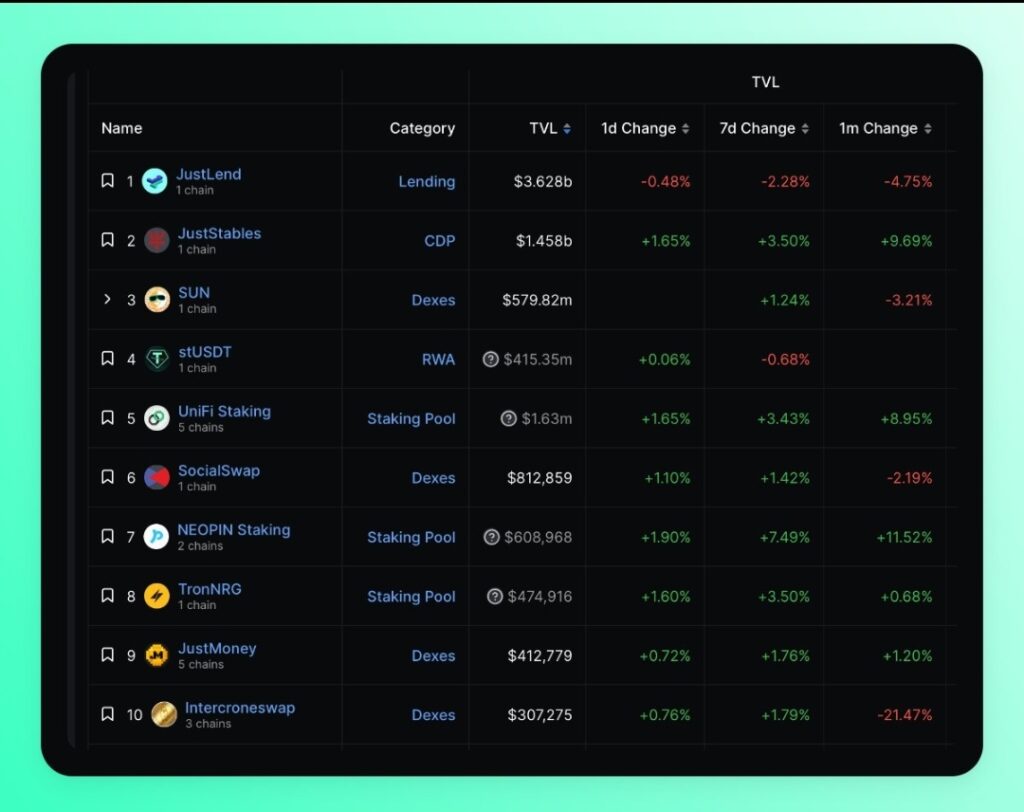The height and width of the screenshot is (812, 1024).
Task: Open the SocialSwap protocol link
Action: pos(219,471)
